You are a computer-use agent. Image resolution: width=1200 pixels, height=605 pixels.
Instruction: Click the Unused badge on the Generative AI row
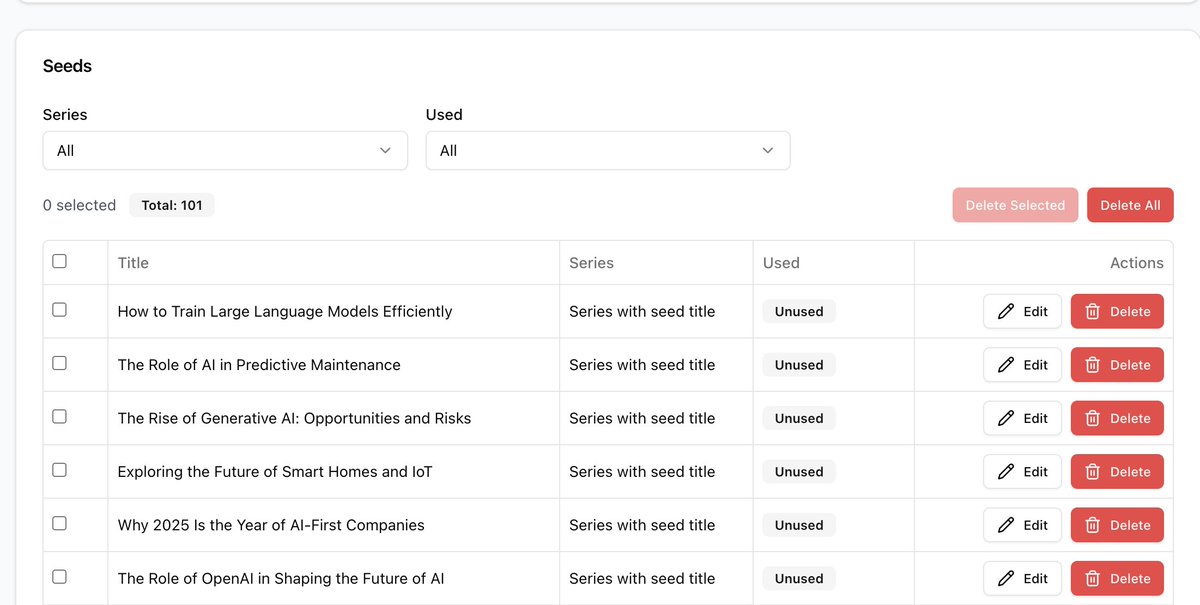(799, 418)
